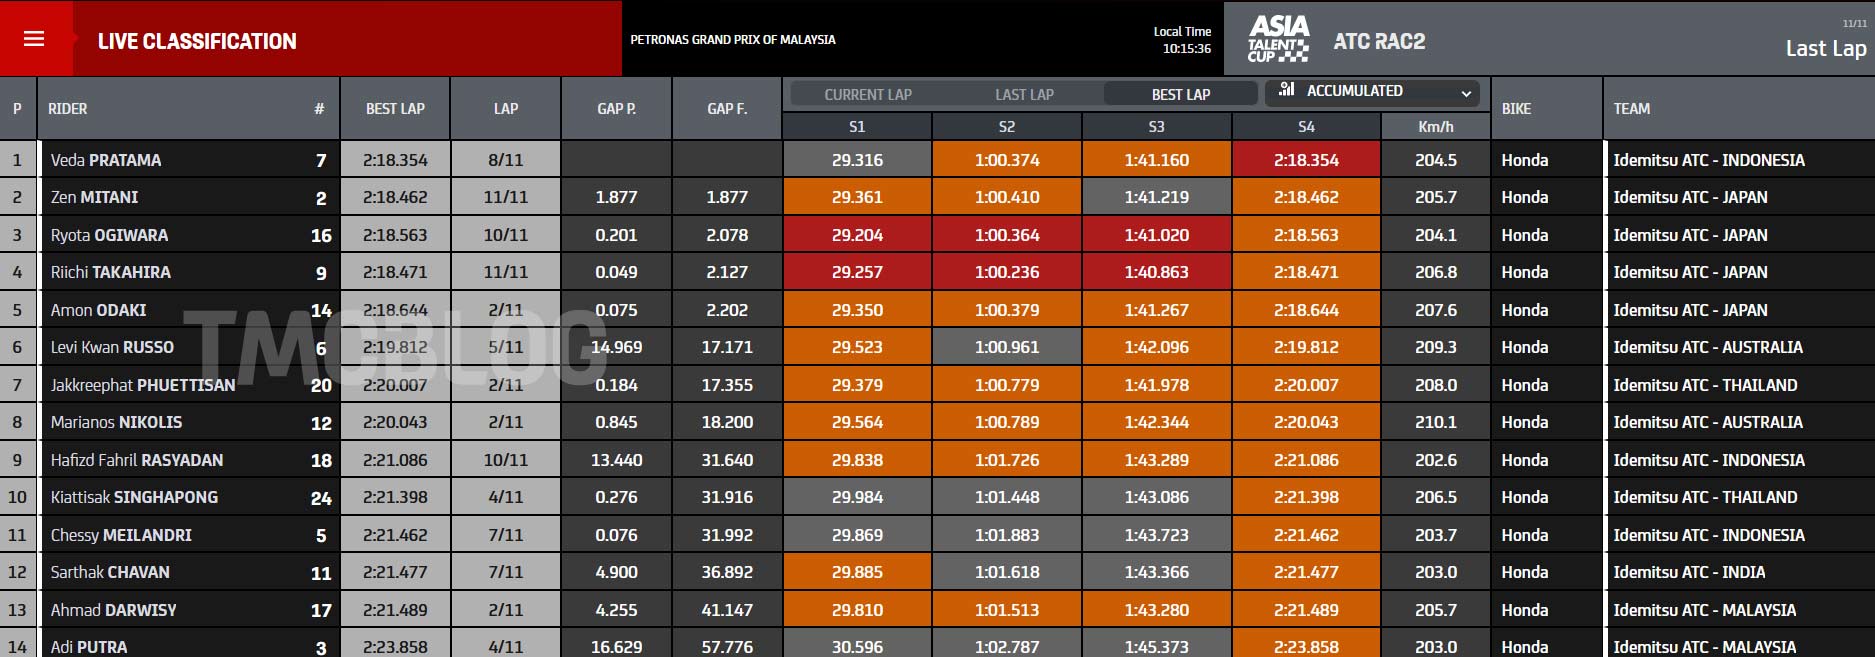Expand the ACCUMULATED dropdown chevron
The height and width of the screenshot is (657, 1875).
coord(1466,93)
